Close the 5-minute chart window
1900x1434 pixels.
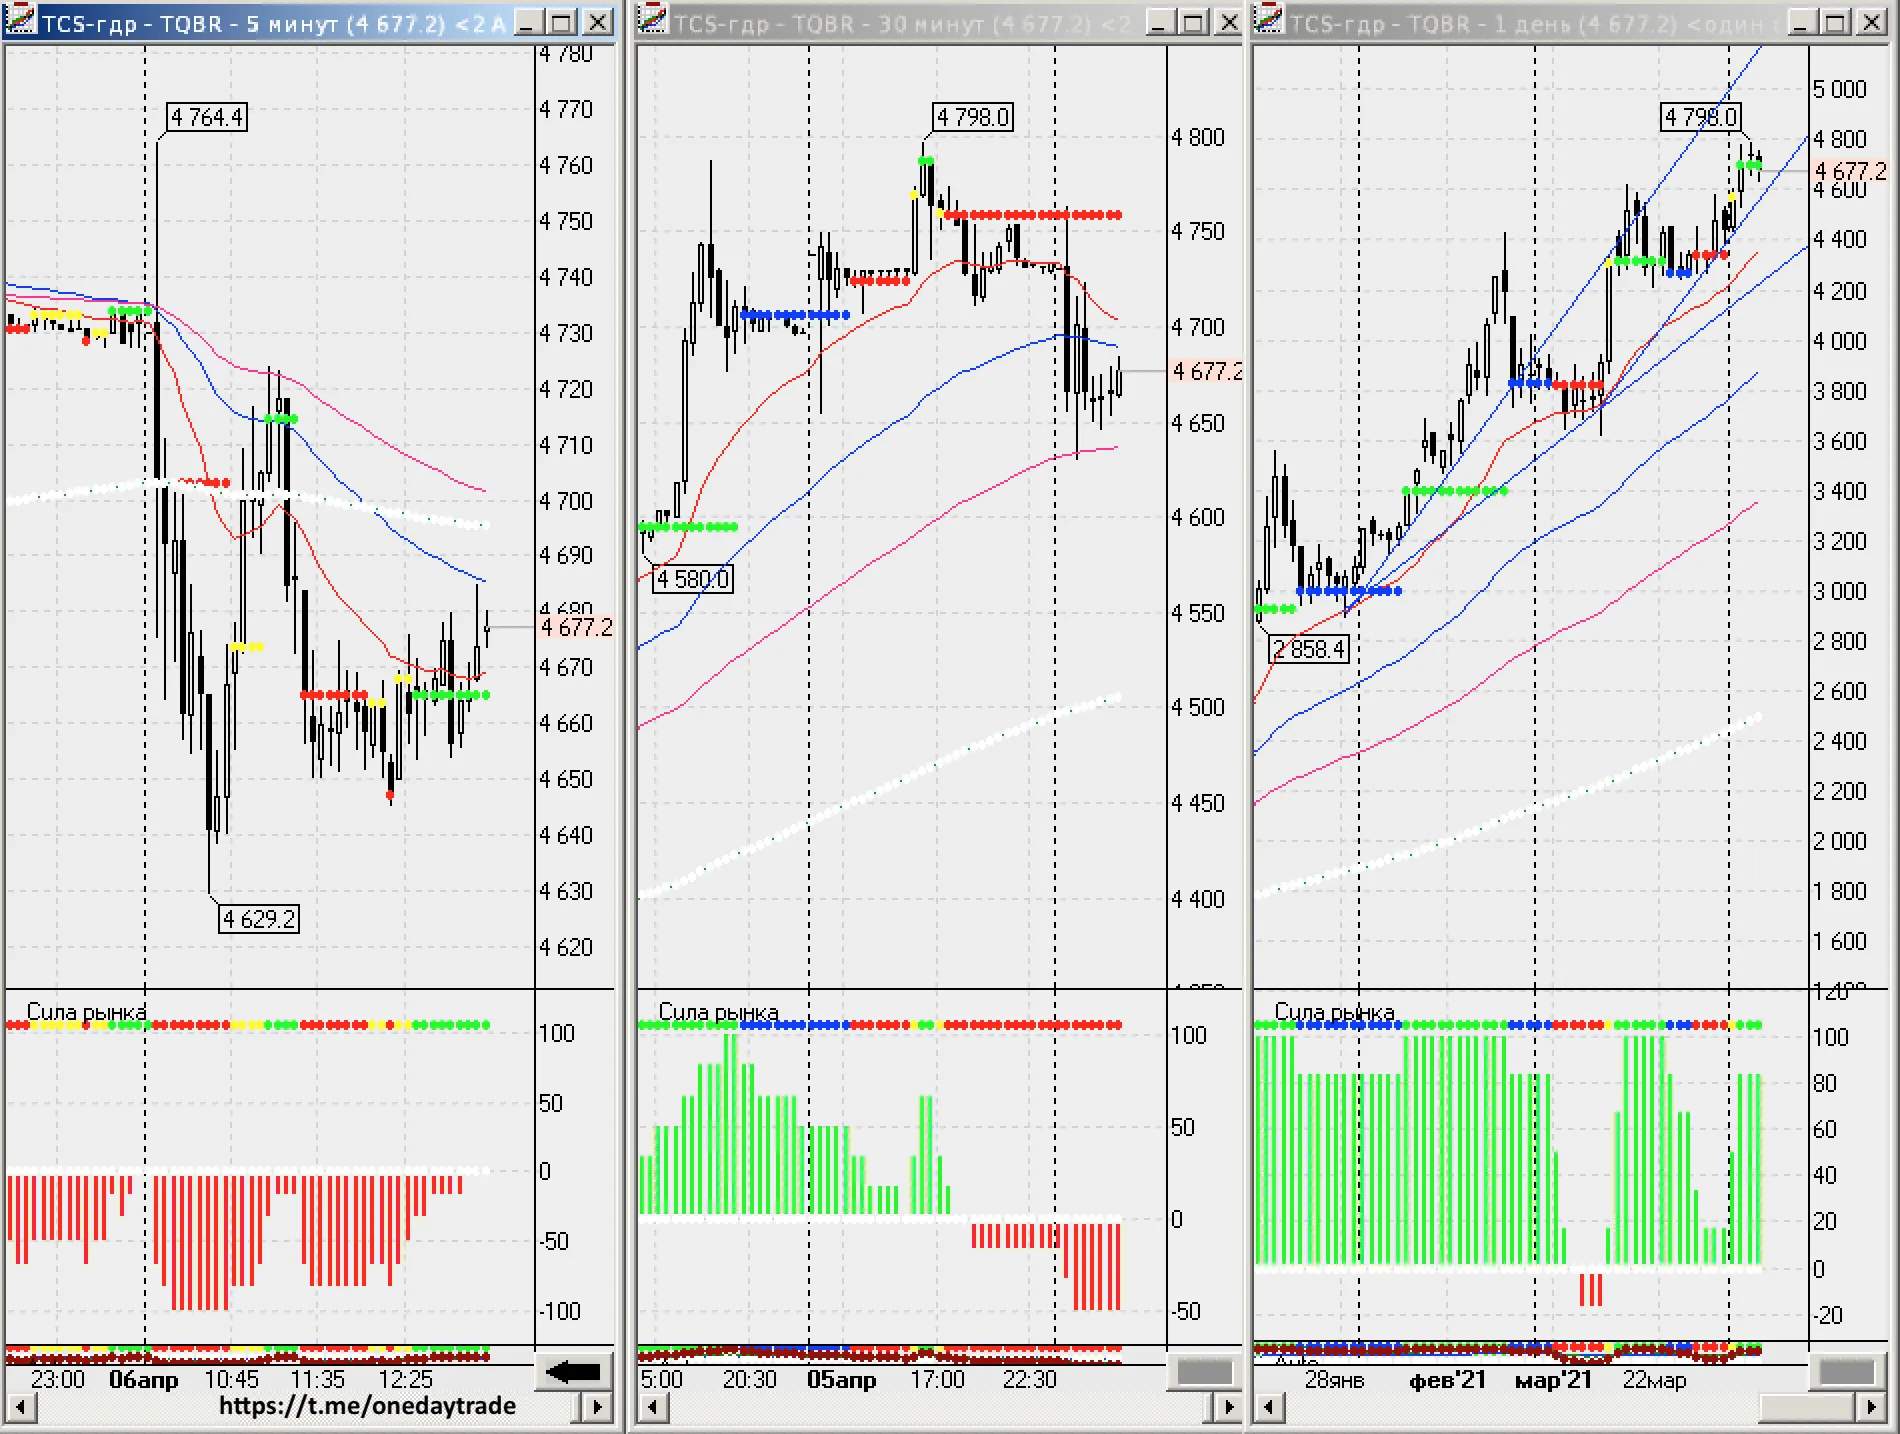598,22
